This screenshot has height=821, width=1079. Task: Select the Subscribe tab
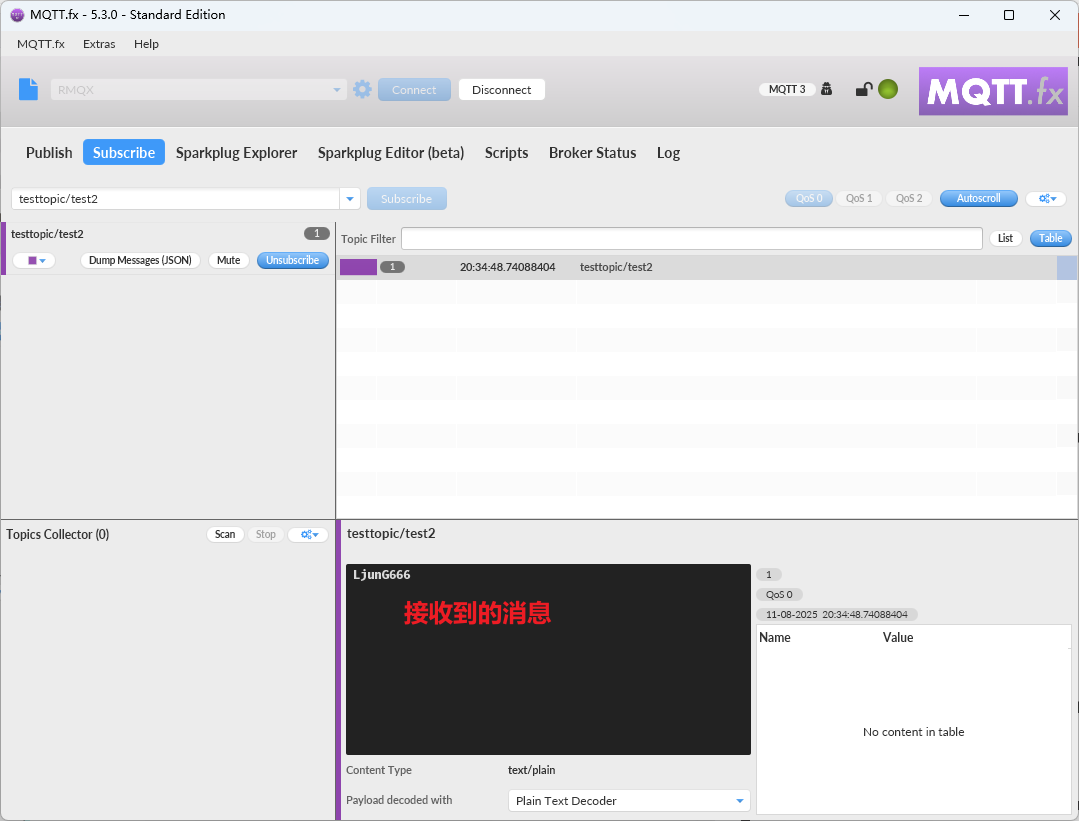[124, 153]
